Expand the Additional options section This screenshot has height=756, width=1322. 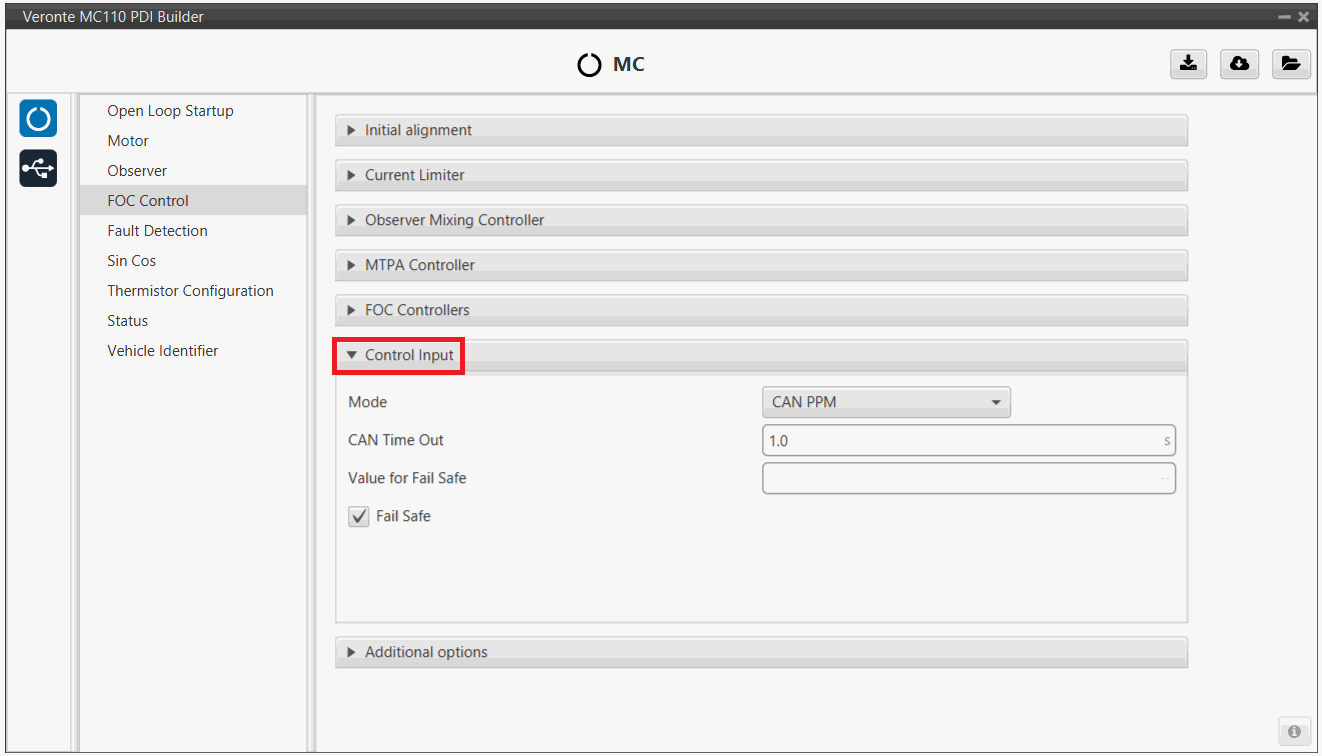point(426,652)
